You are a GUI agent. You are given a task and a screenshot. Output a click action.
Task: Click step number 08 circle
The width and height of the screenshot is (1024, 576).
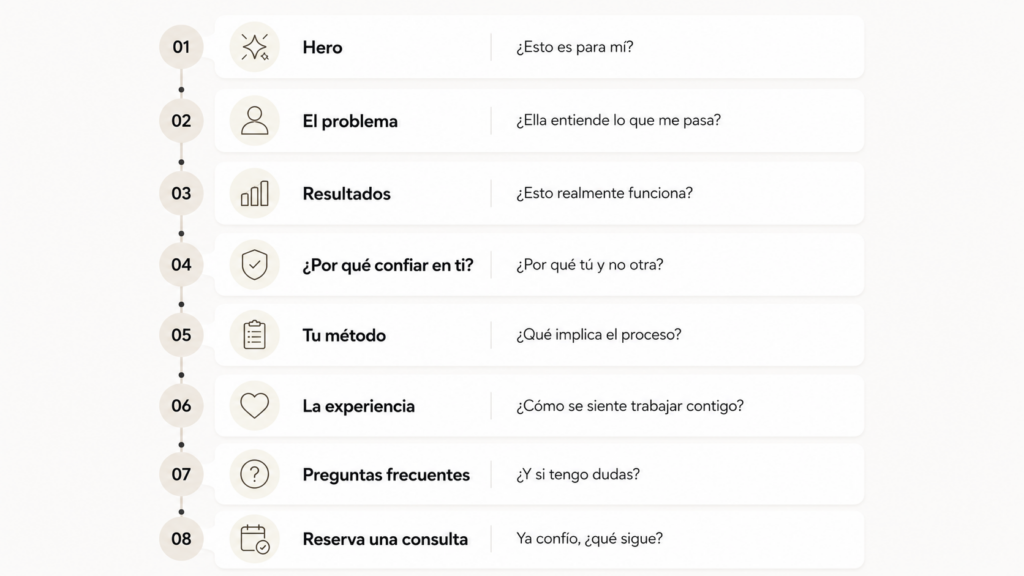[x=182, y=539]
